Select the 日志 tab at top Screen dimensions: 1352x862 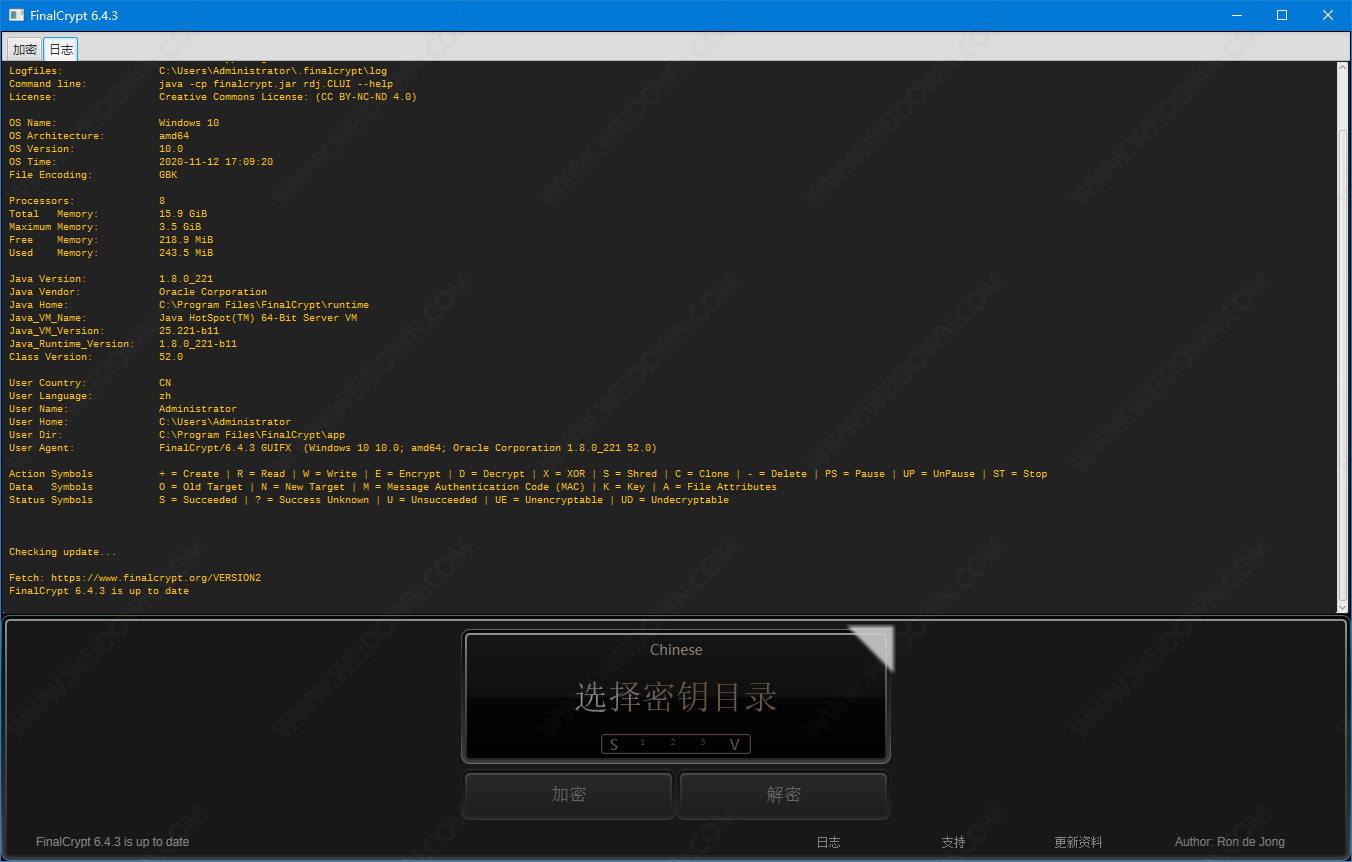pyautogui.click(x=60, y=49)
